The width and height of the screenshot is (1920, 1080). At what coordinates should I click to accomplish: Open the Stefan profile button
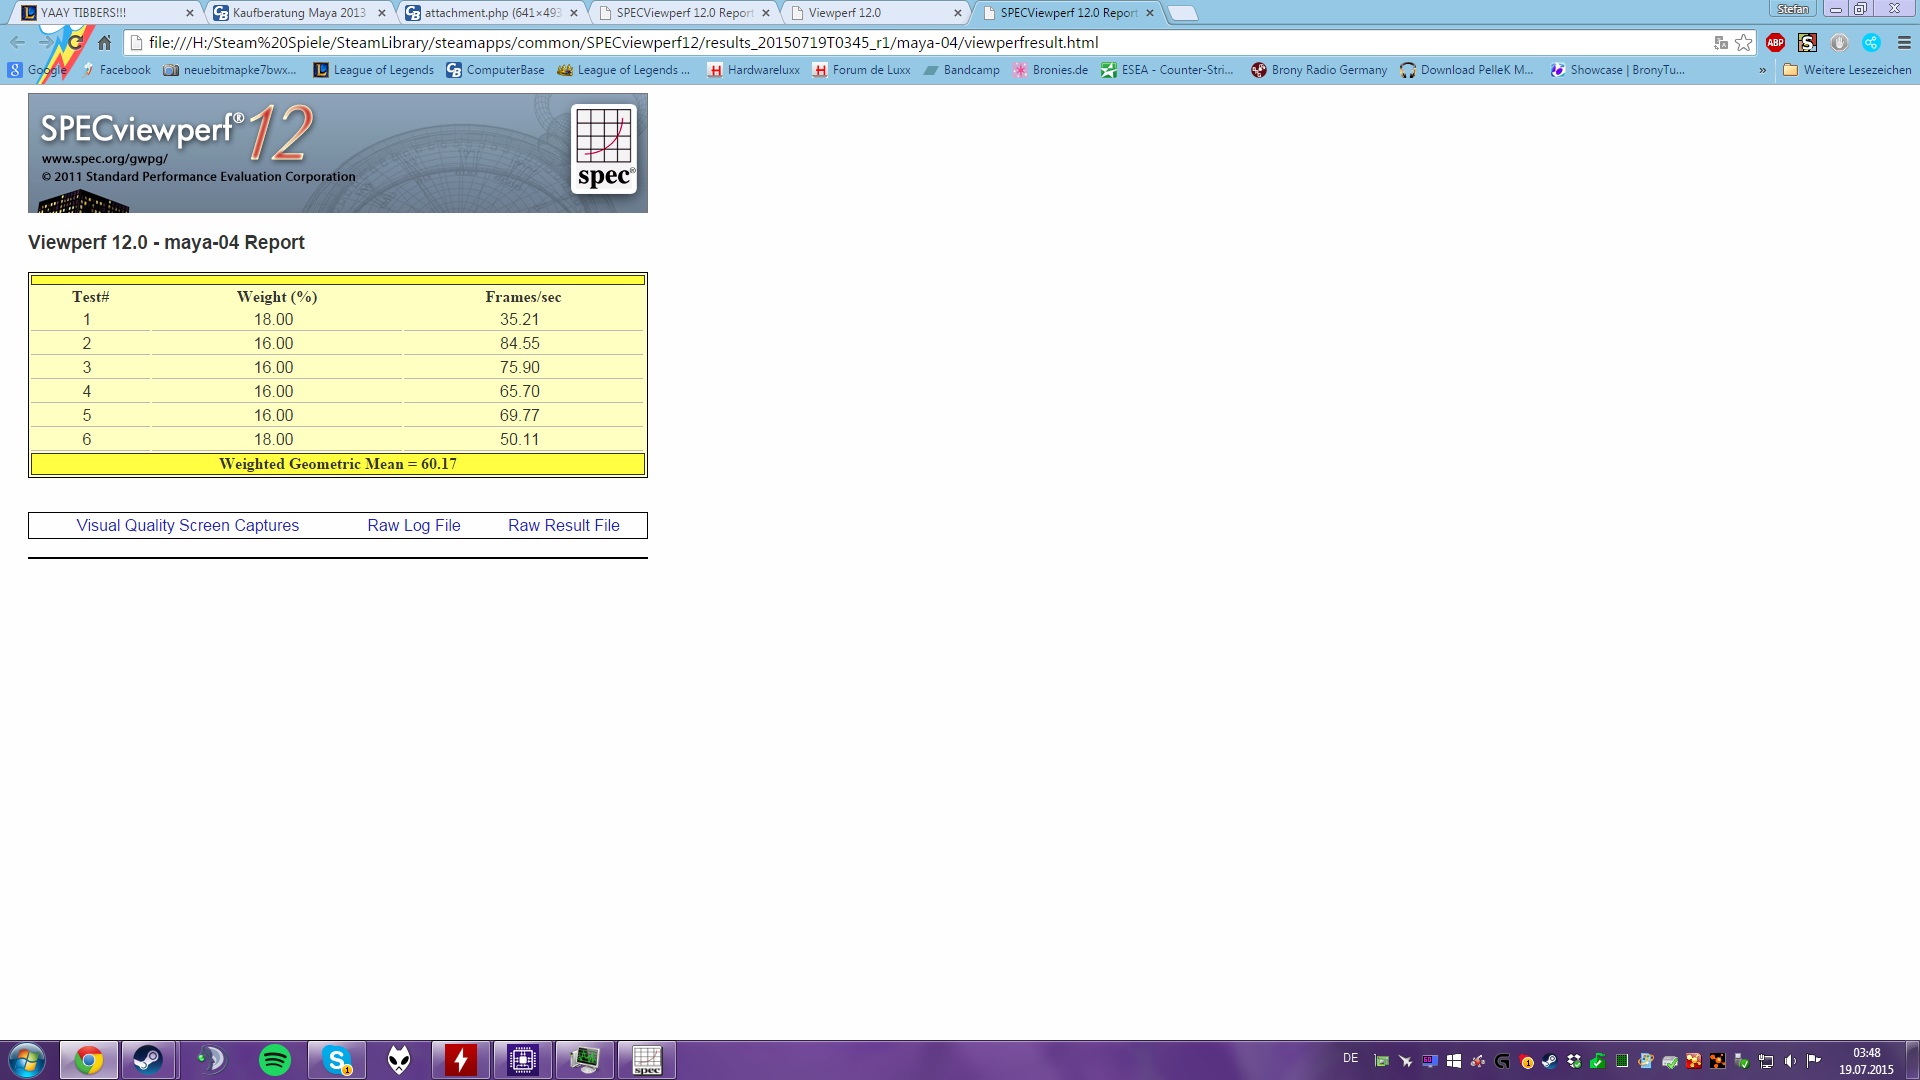tap(1793, 9)
